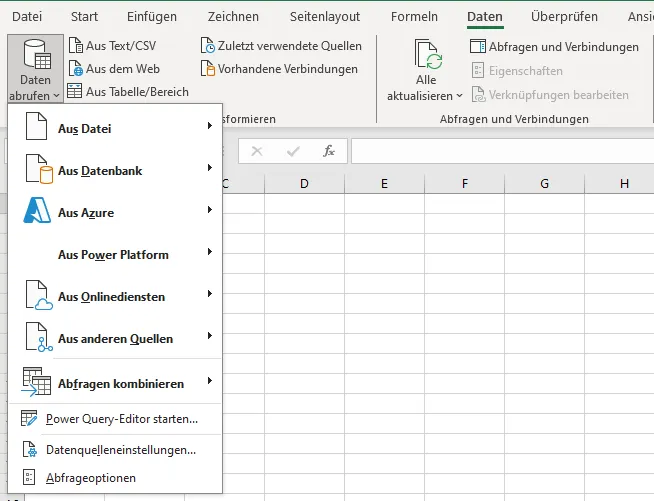Viewport: 654px width, 501px height.
Task: Click the Datenquelleneinstellungen gear icon
Action: (x=29, y=449)
